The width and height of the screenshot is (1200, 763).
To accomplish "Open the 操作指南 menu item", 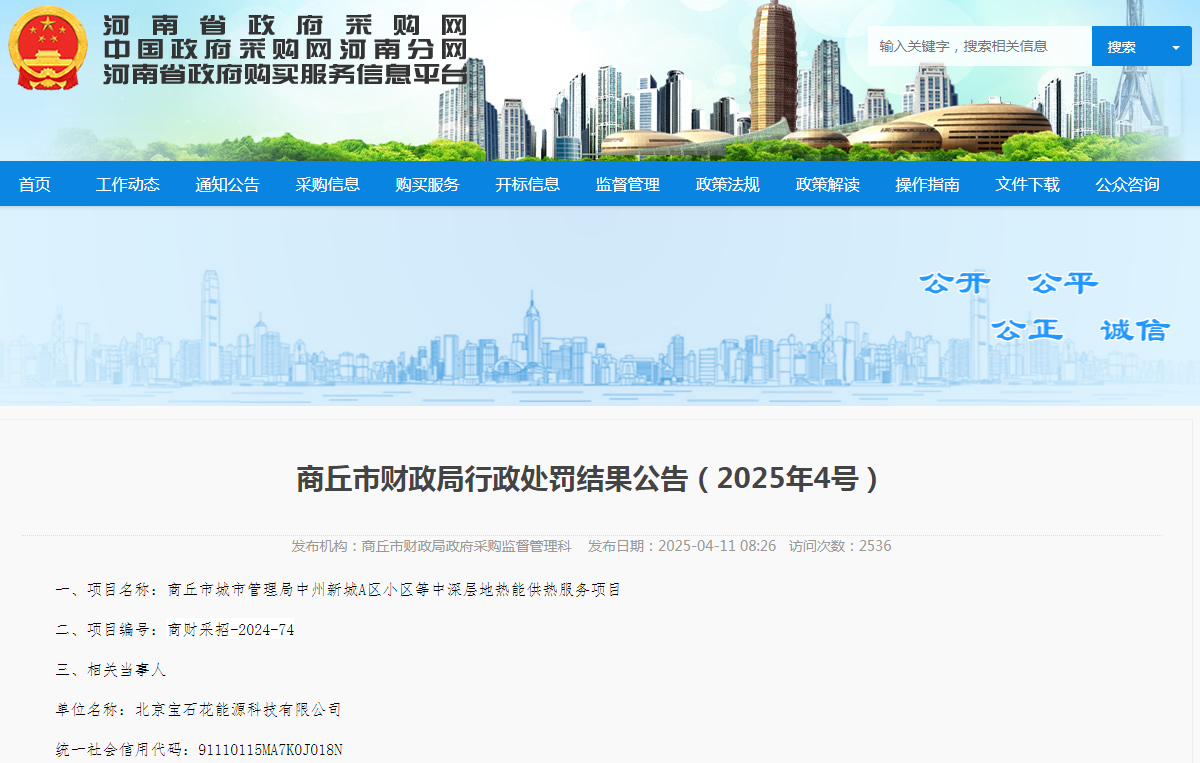I will pos(927,184).
